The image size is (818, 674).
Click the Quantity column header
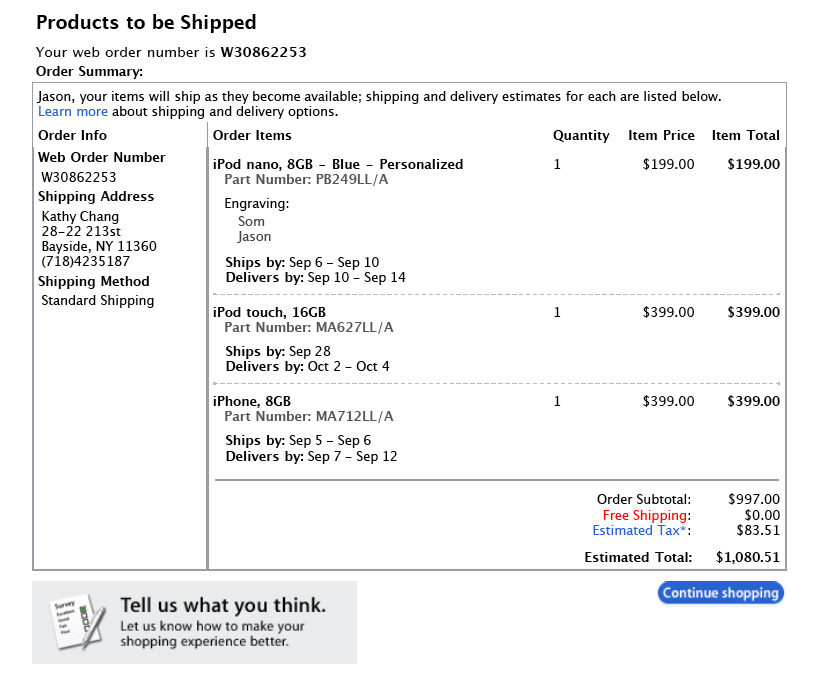click(x=581, y=136)
